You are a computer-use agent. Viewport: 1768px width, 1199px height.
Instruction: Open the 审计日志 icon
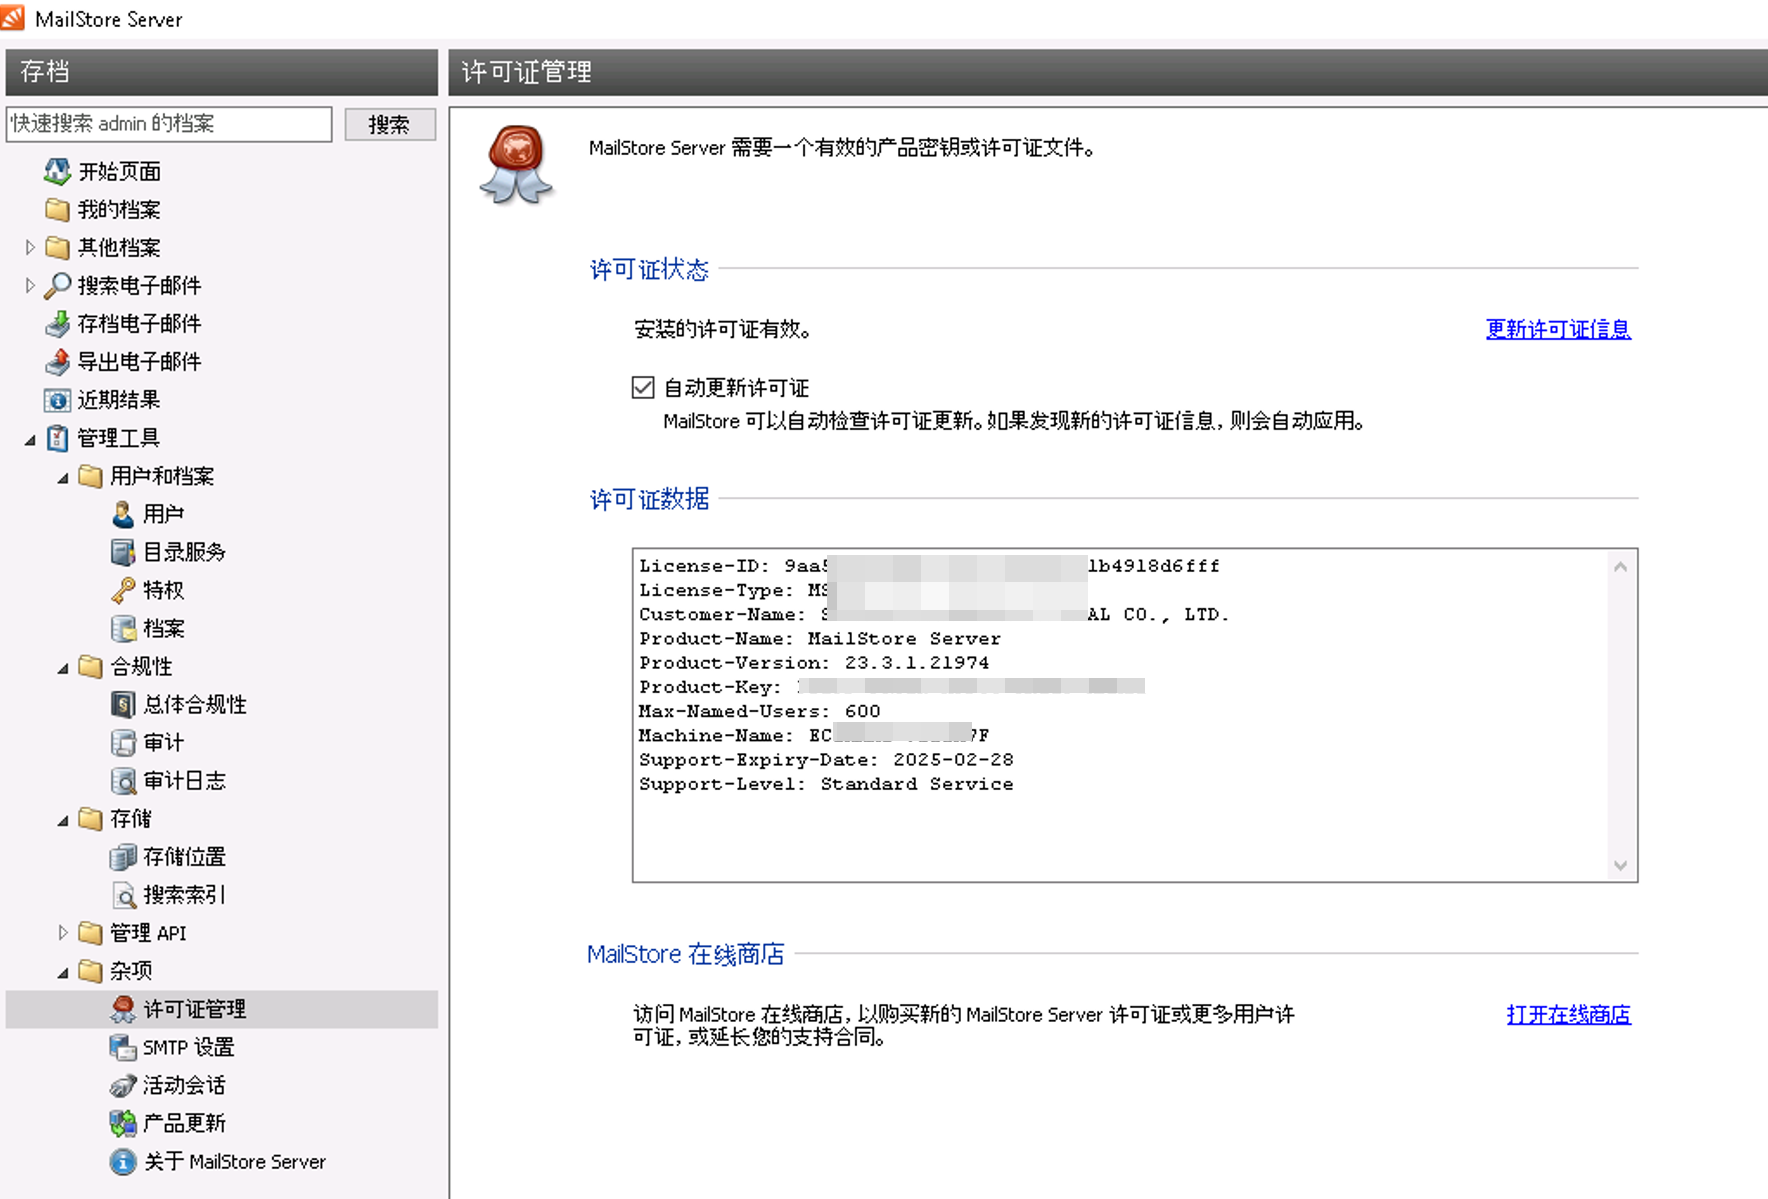tap(123, 780)
